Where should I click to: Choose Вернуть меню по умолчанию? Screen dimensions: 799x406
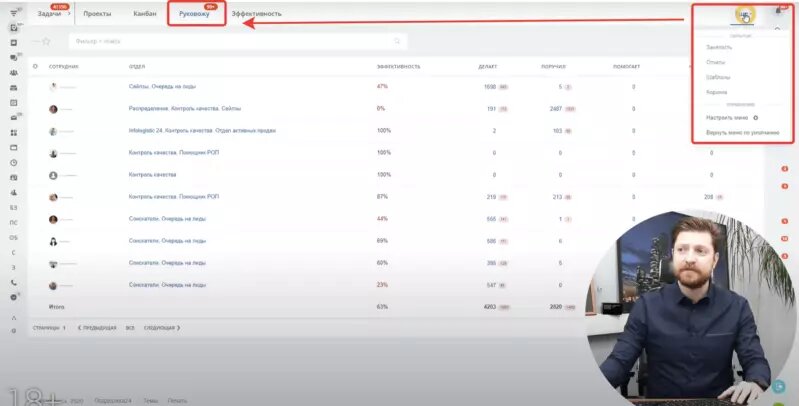[742, 133]
